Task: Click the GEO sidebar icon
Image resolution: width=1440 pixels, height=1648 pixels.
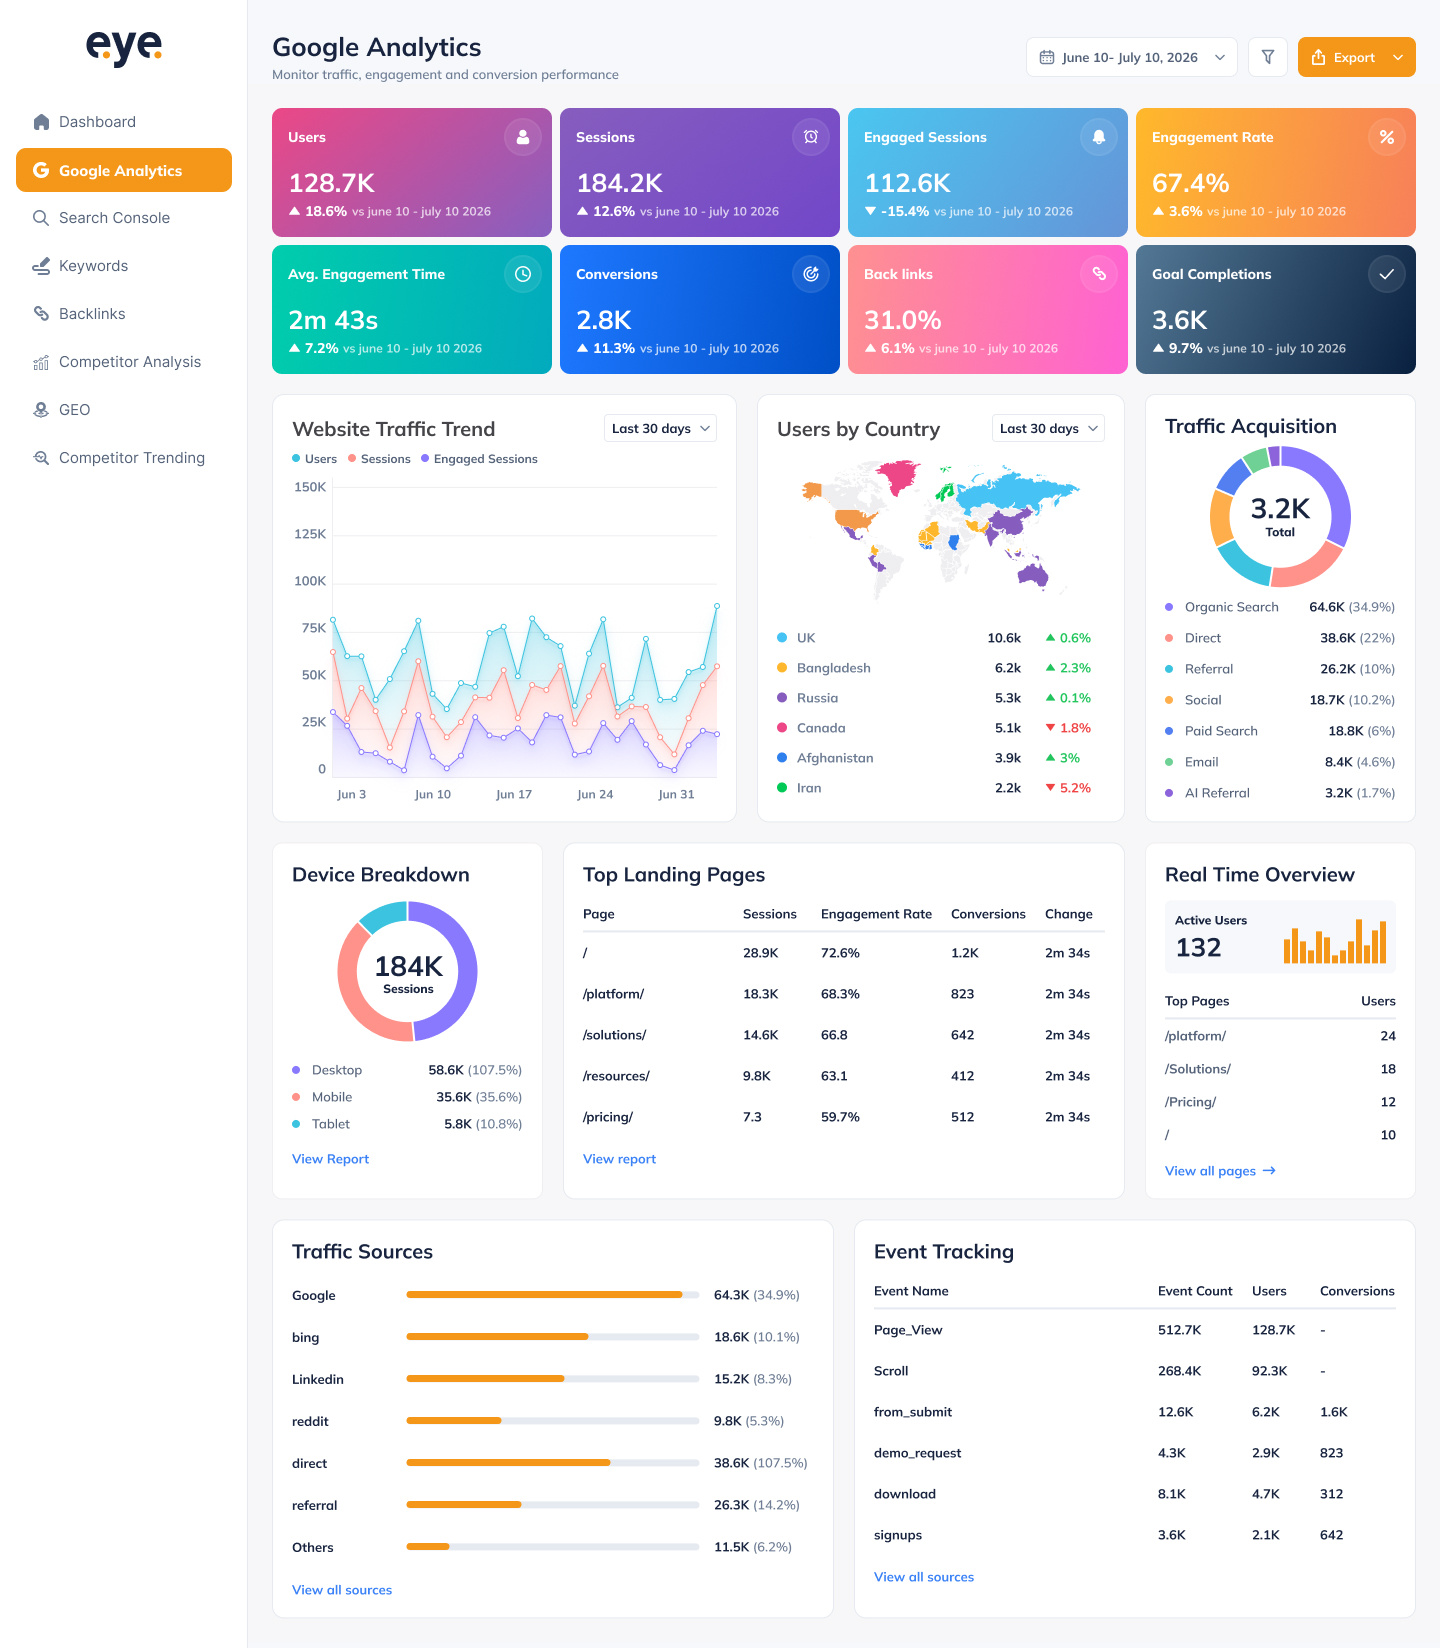Action: [x=41, y=410]
